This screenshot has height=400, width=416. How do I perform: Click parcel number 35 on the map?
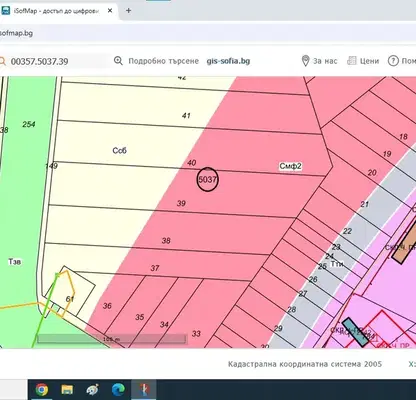tap(139, 317)
